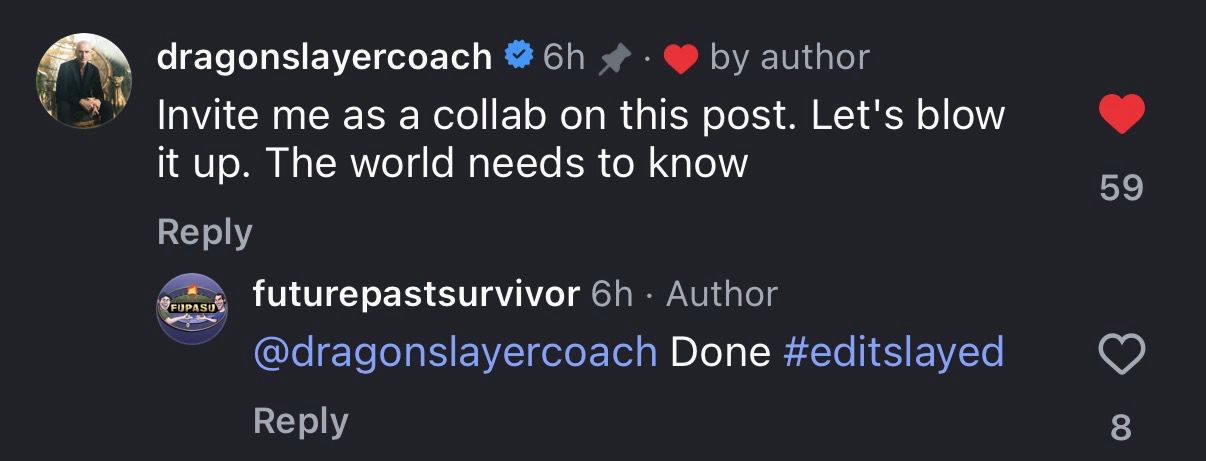
Task: Click the "Author" label beside futurepastsurvivor
Action: pyautogui.click(x=722, y=294)
